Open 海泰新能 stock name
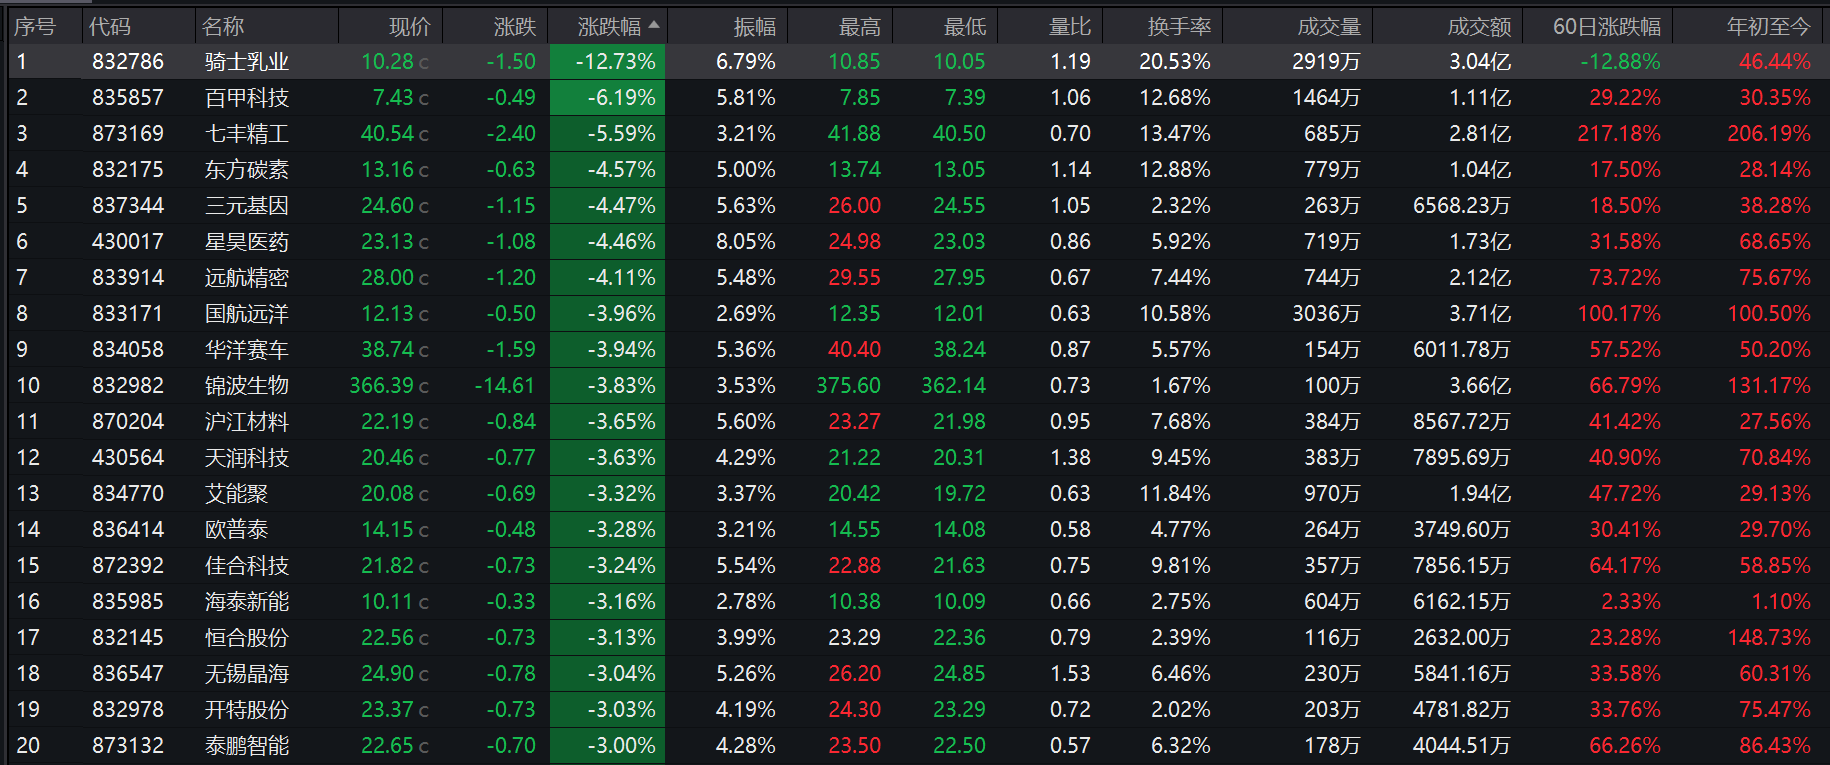The image size is (1830, 765). pos(247,602)
